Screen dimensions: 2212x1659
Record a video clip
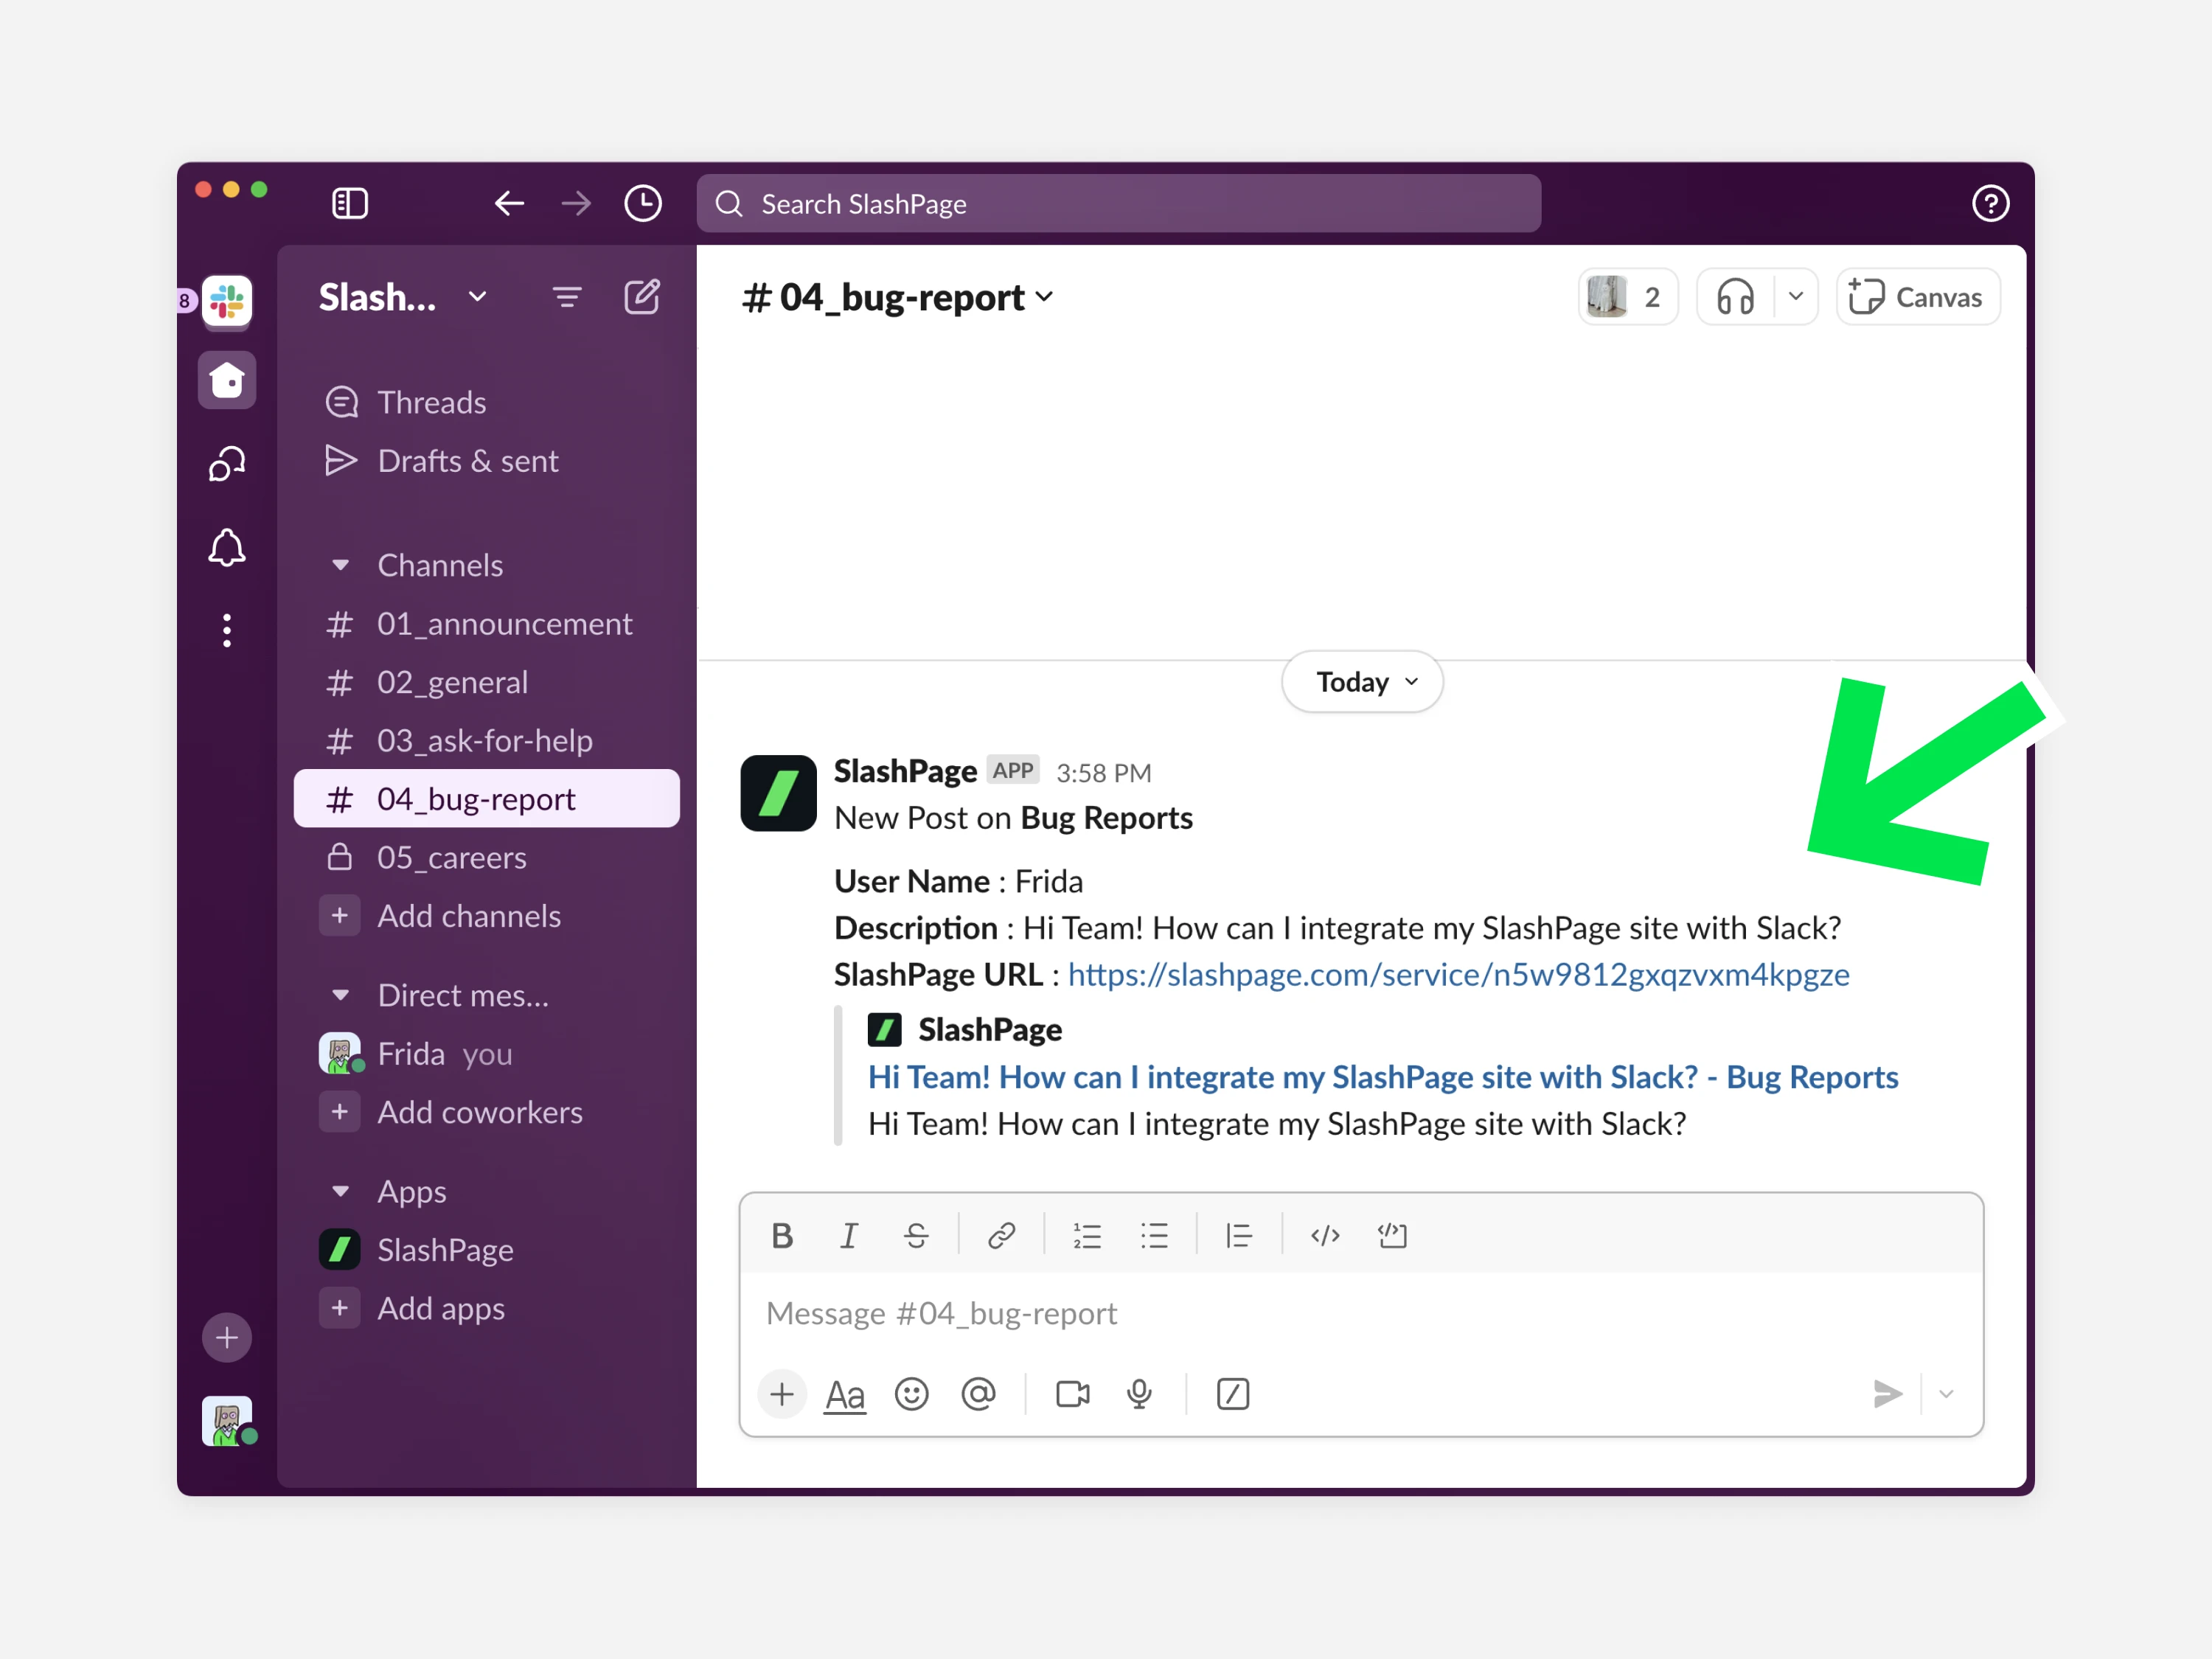click(x=1073, y=1393)
